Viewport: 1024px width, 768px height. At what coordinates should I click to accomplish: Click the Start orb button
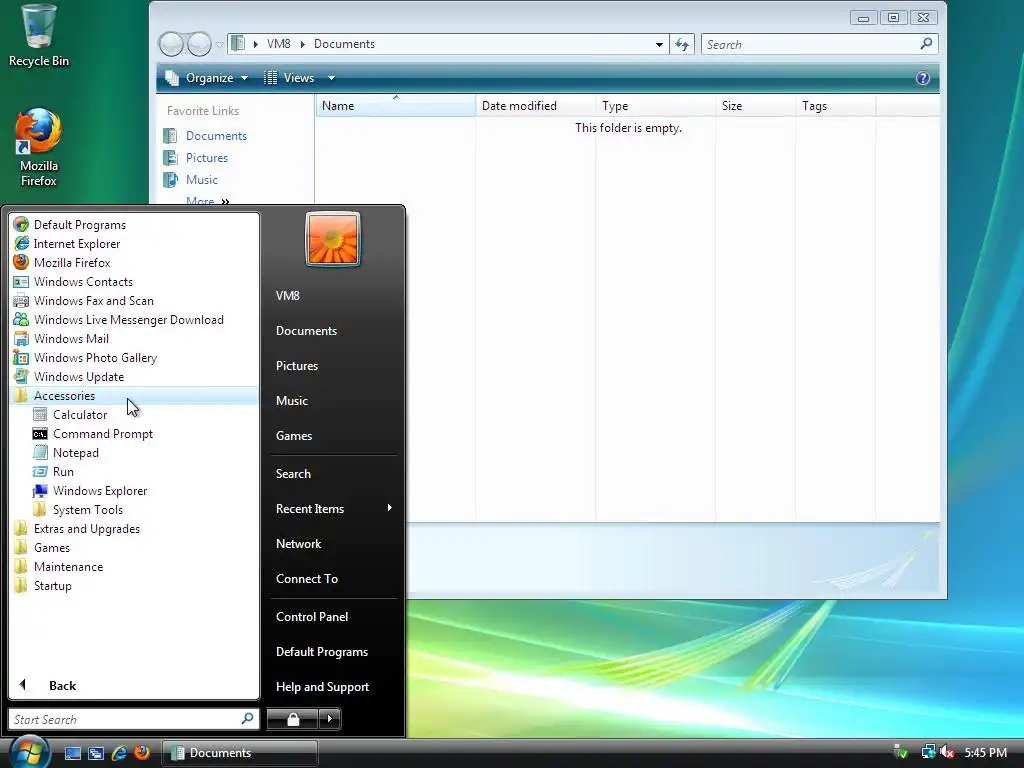[x=29, y=752]
